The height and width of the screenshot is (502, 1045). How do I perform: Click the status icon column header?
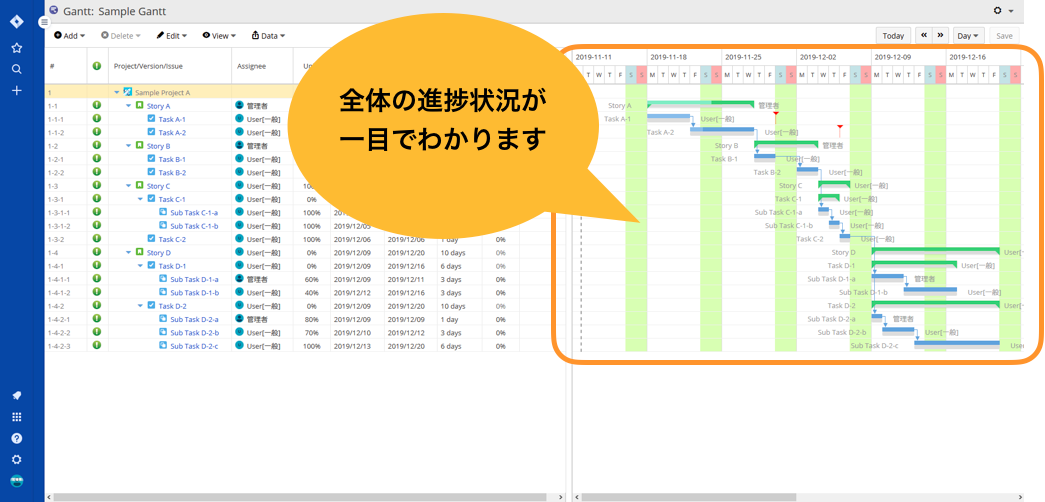tap(97, 65)
